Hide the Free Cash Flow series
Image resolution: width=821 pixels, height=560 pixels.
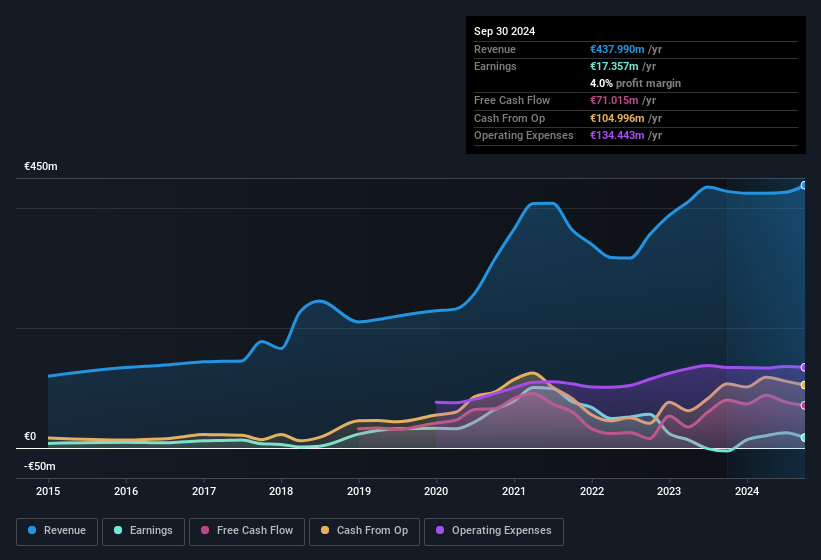point(248,531)
